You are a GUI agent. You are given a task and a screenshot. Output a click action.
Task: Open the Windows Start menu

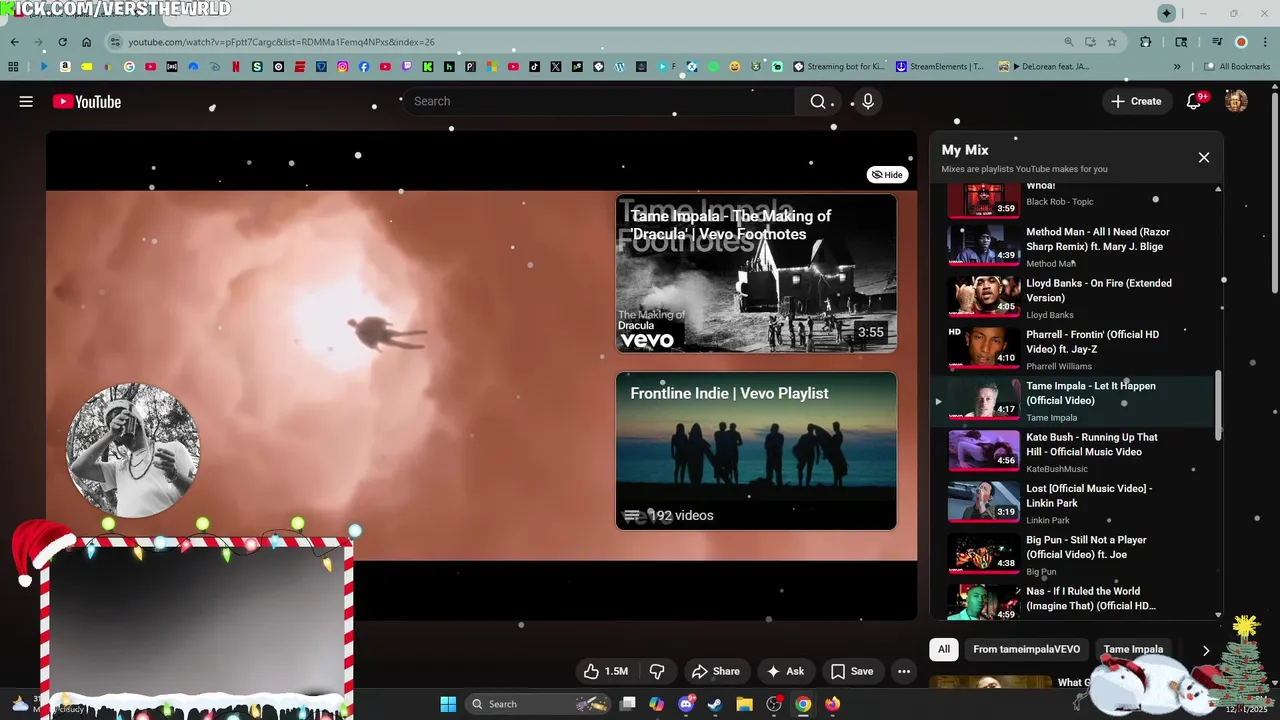pos(448,704)
